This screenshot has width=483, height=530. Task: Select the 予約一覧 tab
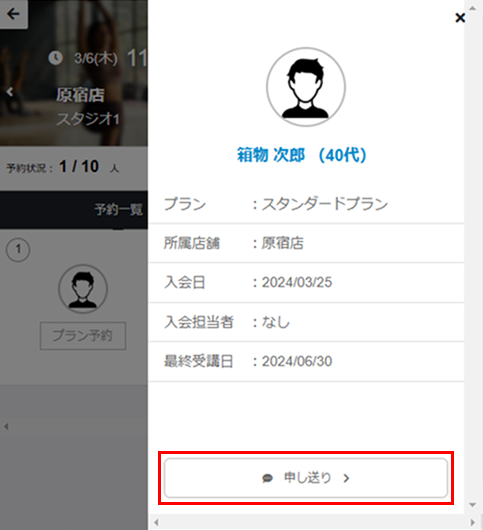pyautogui.click(x=119, y=210)
